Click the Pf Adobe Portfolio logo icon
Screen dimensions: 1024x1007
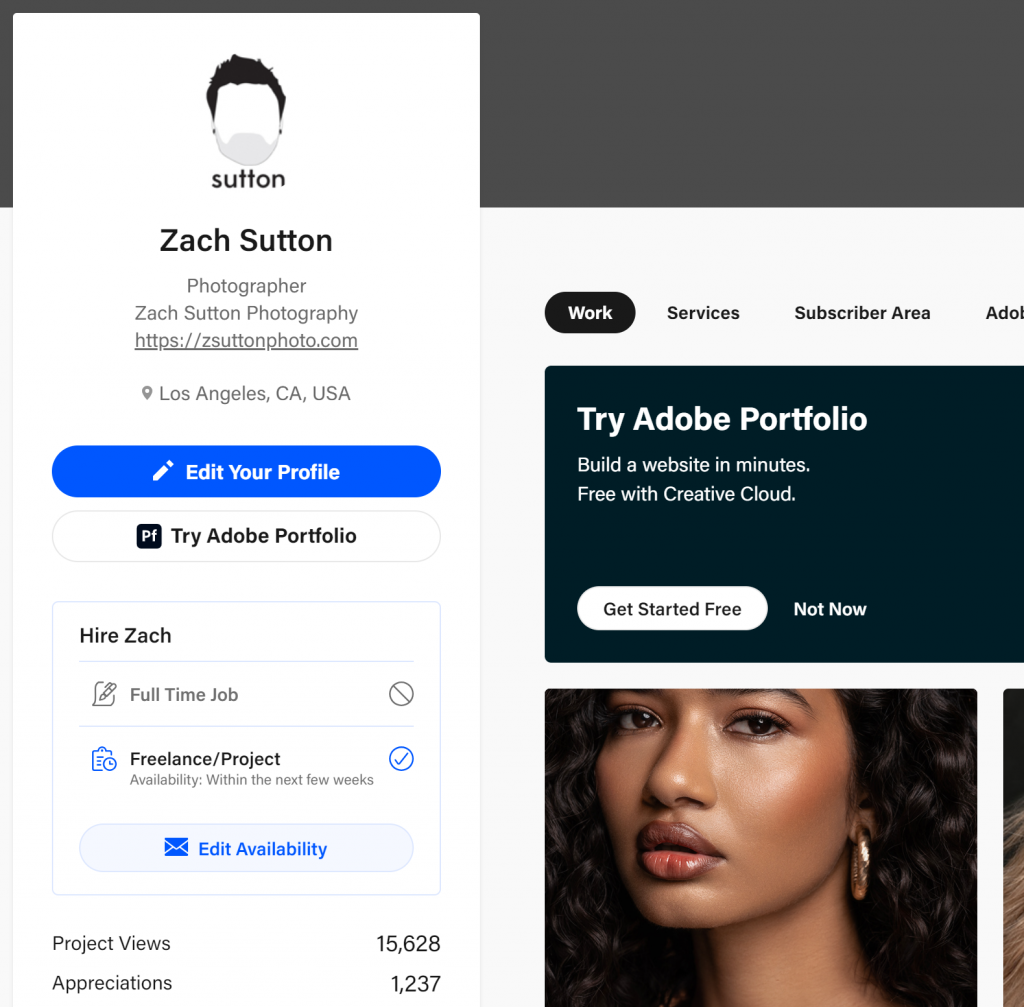pyautogui.click(x=149, y=536)
